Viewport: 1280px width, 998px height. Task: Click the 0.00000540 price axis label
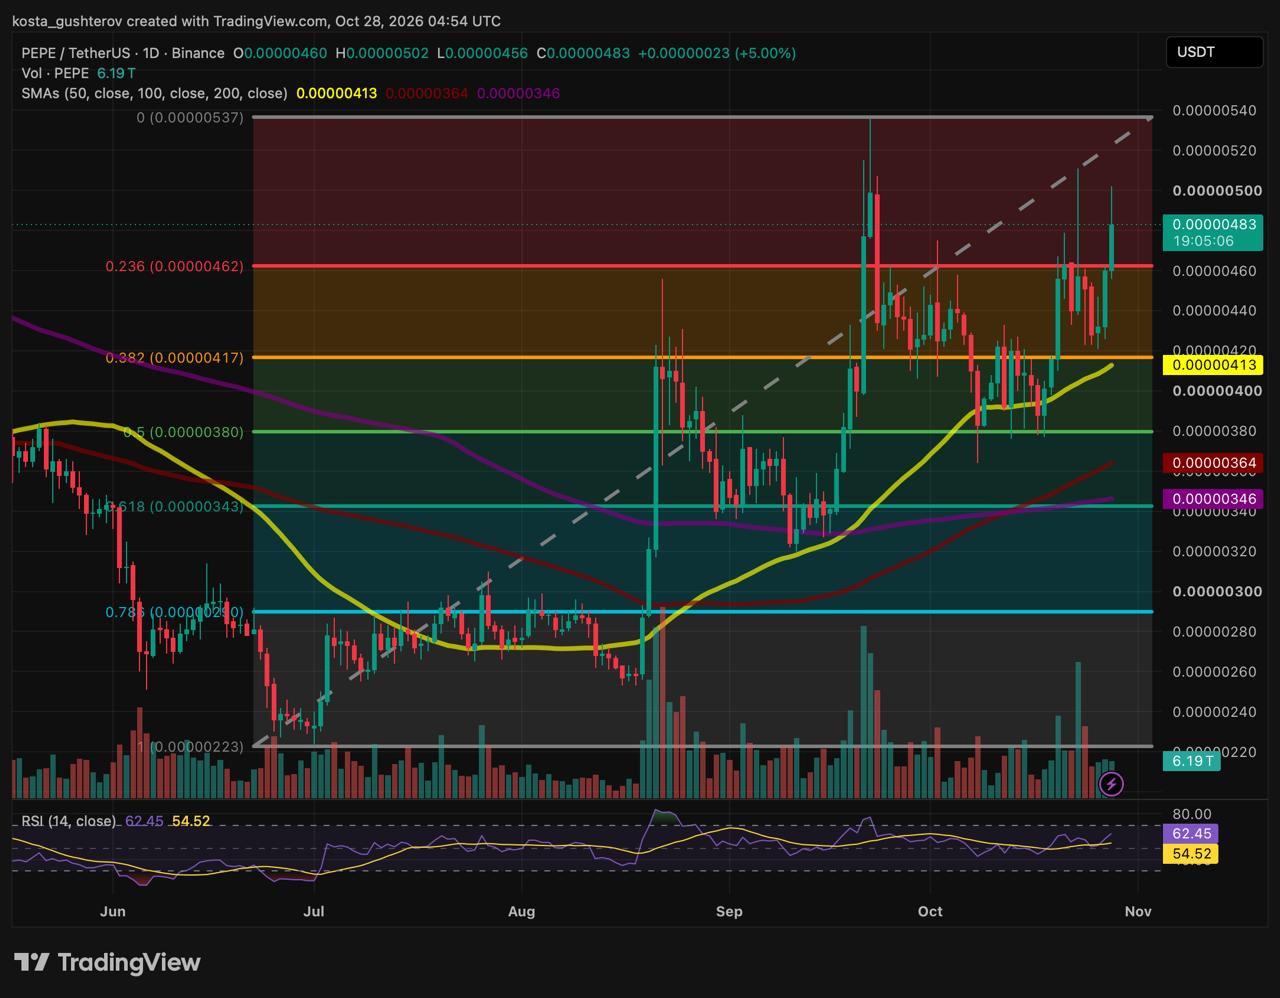click(x=1214, y=110)
